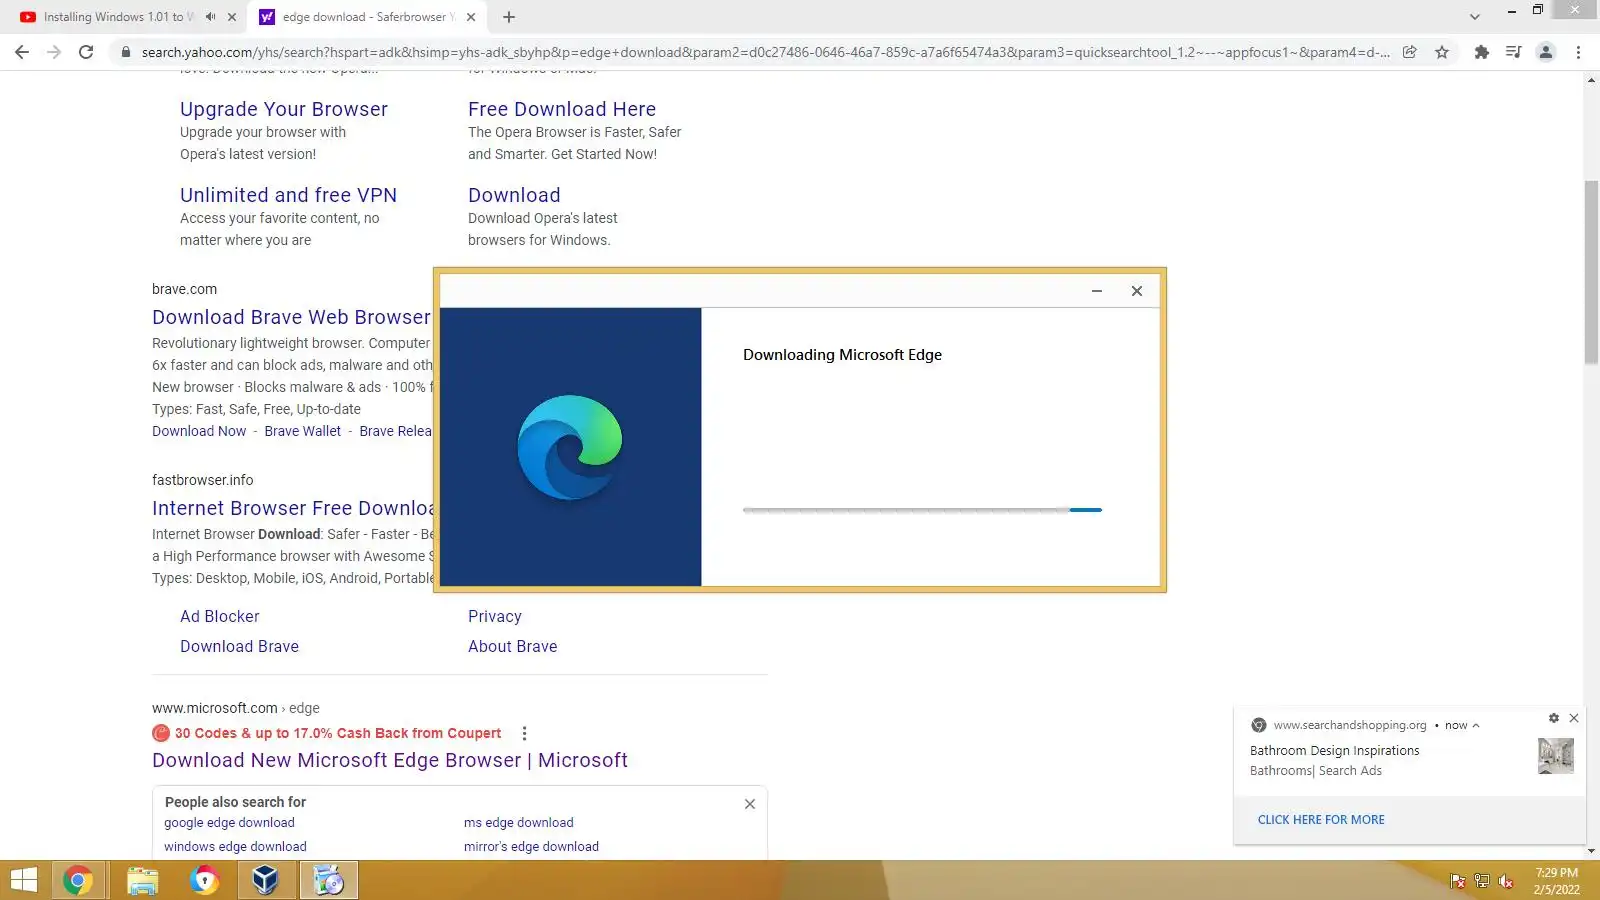Follow the Privacy link
This screenshot has height=900, width=1600.
pyautogui.click(x=495, y=616)
